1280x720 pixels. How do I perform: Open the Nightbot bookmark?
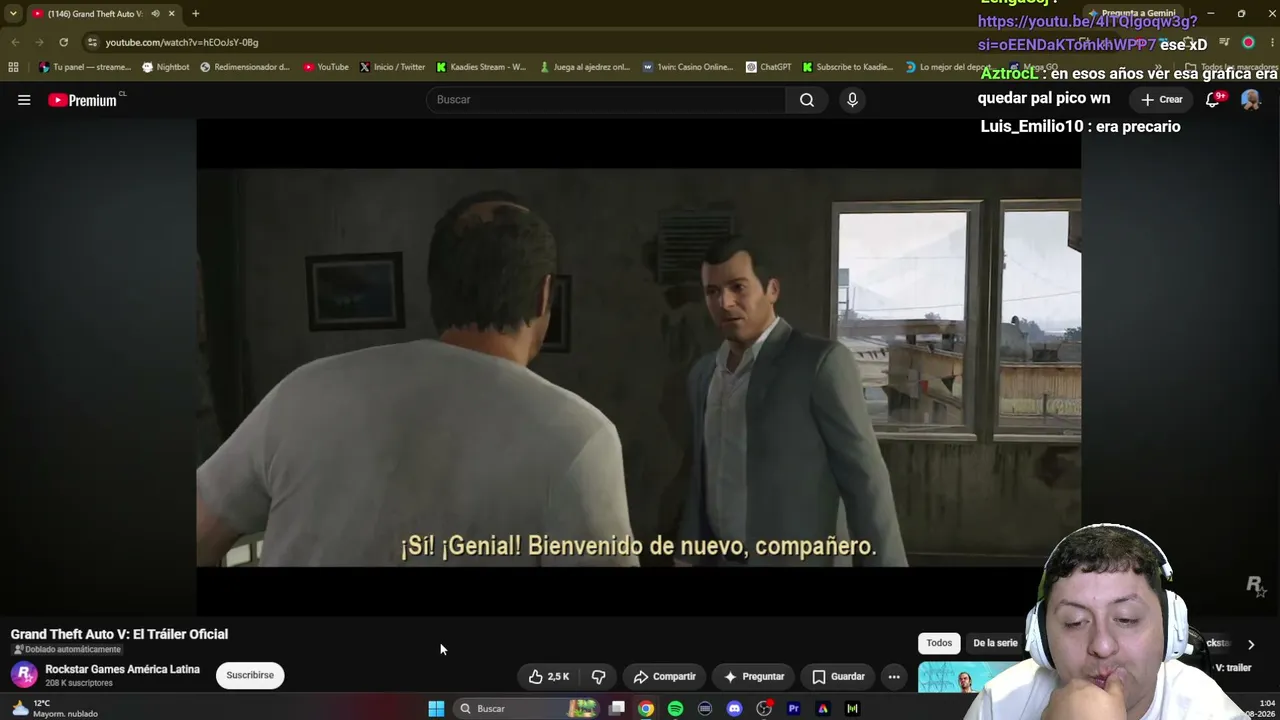pos(165,67)
